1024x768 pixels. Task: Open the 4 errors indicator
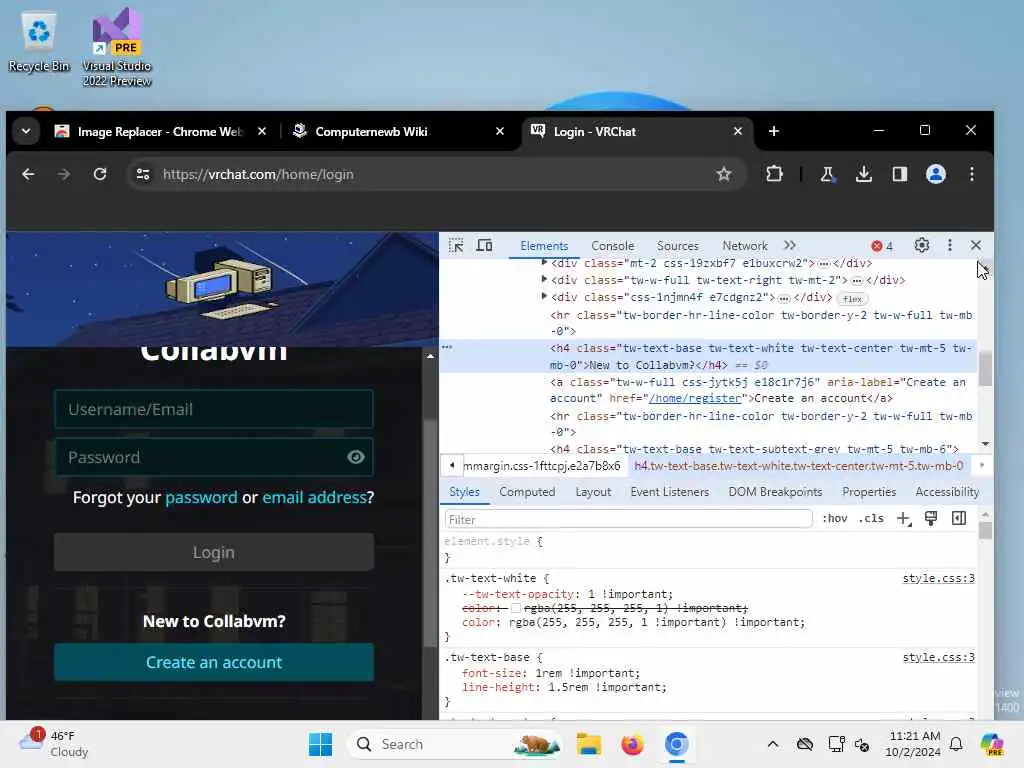(882, 246)
